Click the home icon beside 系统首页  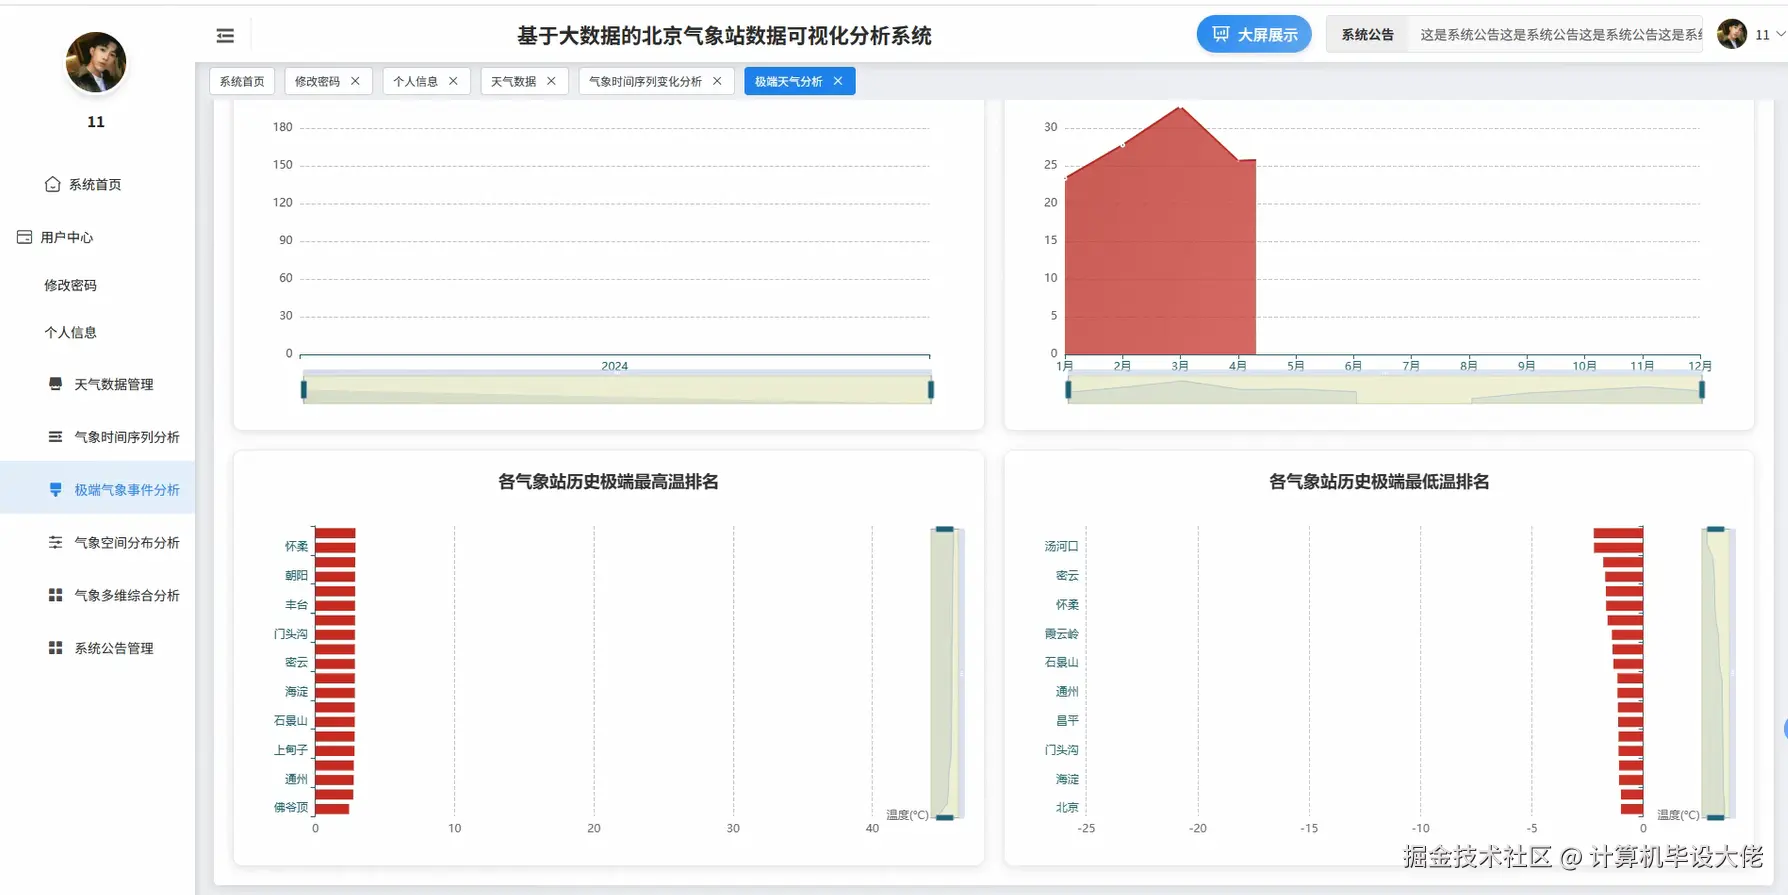(52, 184)
